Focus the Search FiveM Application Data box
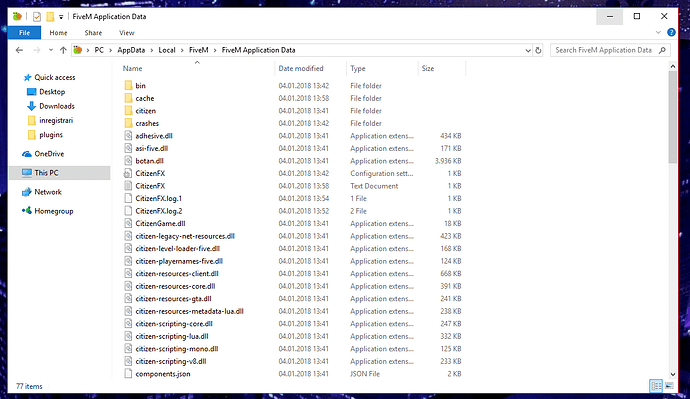Image resolution: width=690 pixels, height=399 pixels. [610, 50]
